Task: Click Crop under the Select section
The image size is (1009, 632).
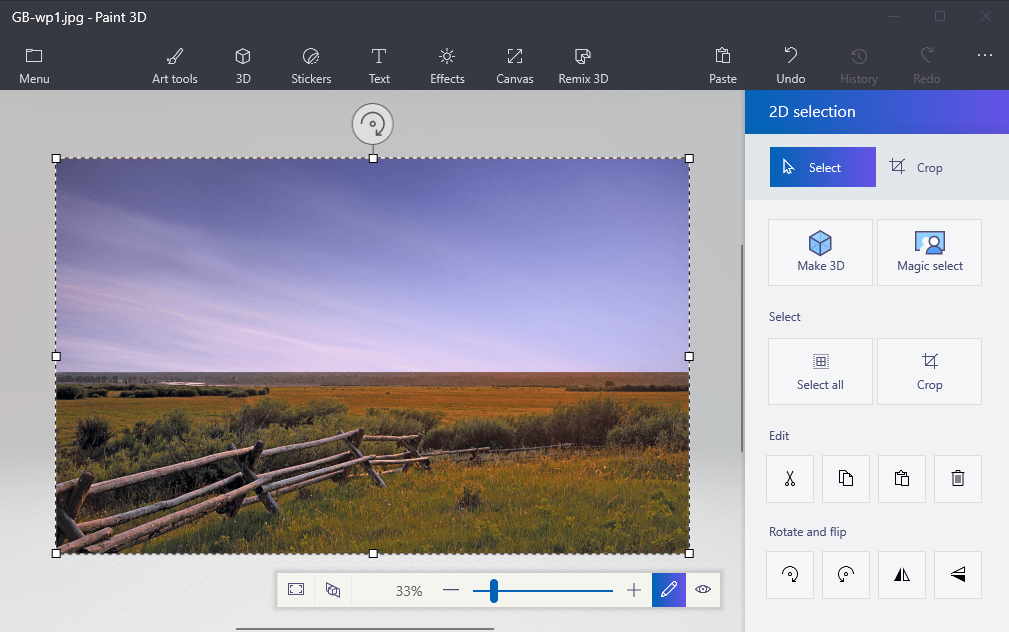Action: pos(929,371)
